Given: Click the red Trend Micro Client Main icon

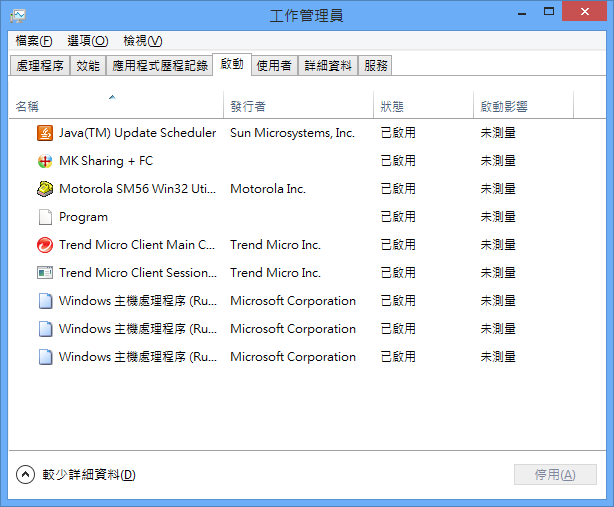Looking at the screenshot, I should pos(45,245).
